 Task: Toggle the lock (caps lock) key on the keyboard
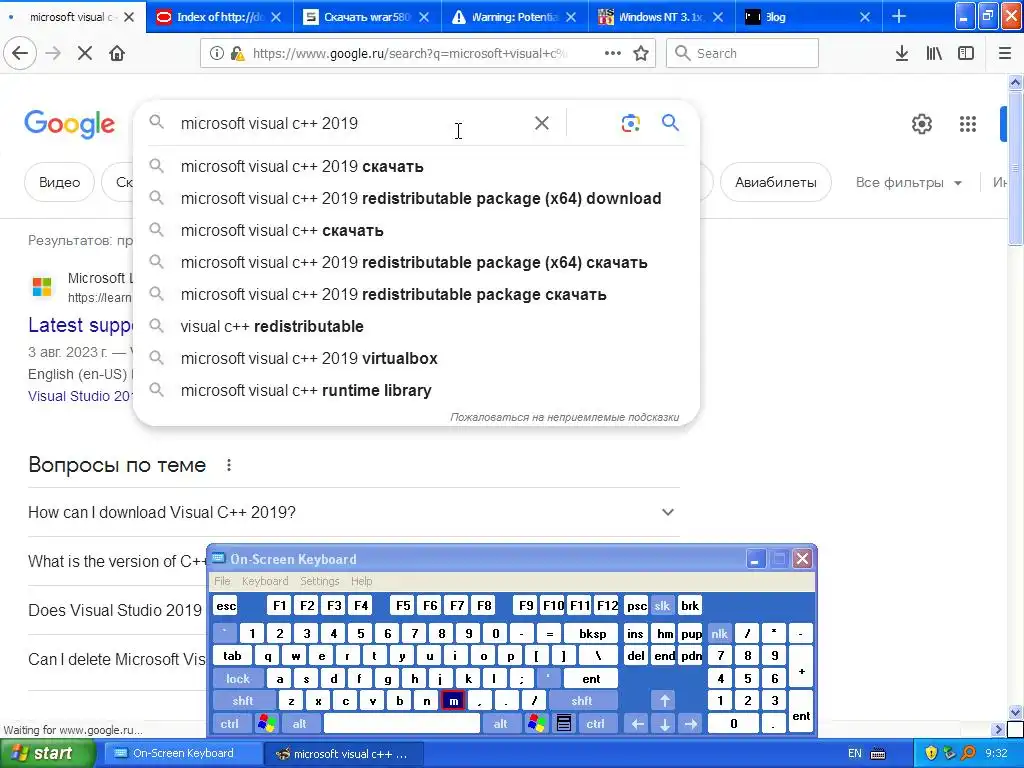point(238,679)
